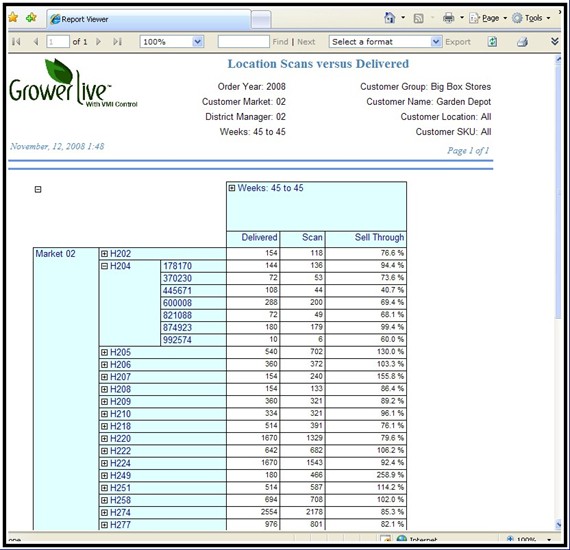Screen dimensions: 570x550
Task: Expand location H206
Action: (x=104, y=365)
